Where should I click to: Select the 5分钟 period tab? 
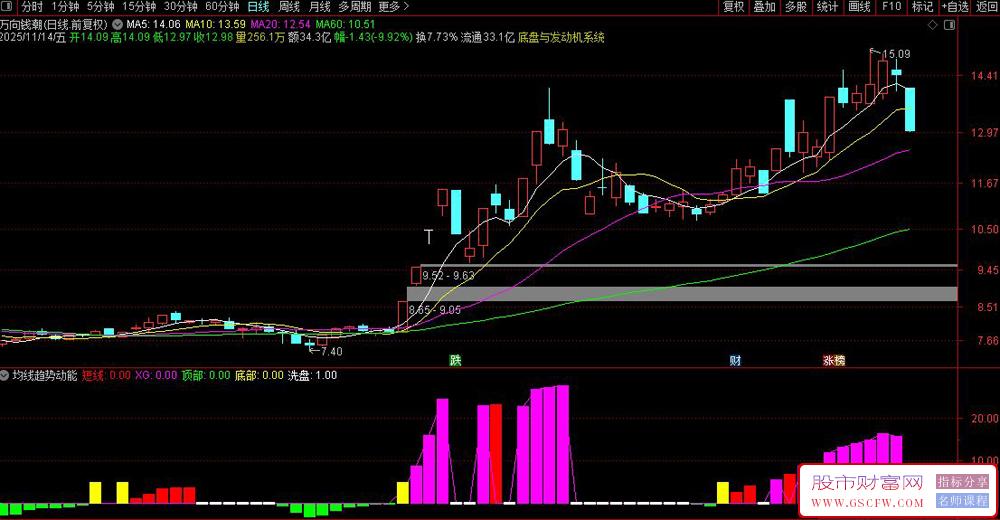point(100,7)
